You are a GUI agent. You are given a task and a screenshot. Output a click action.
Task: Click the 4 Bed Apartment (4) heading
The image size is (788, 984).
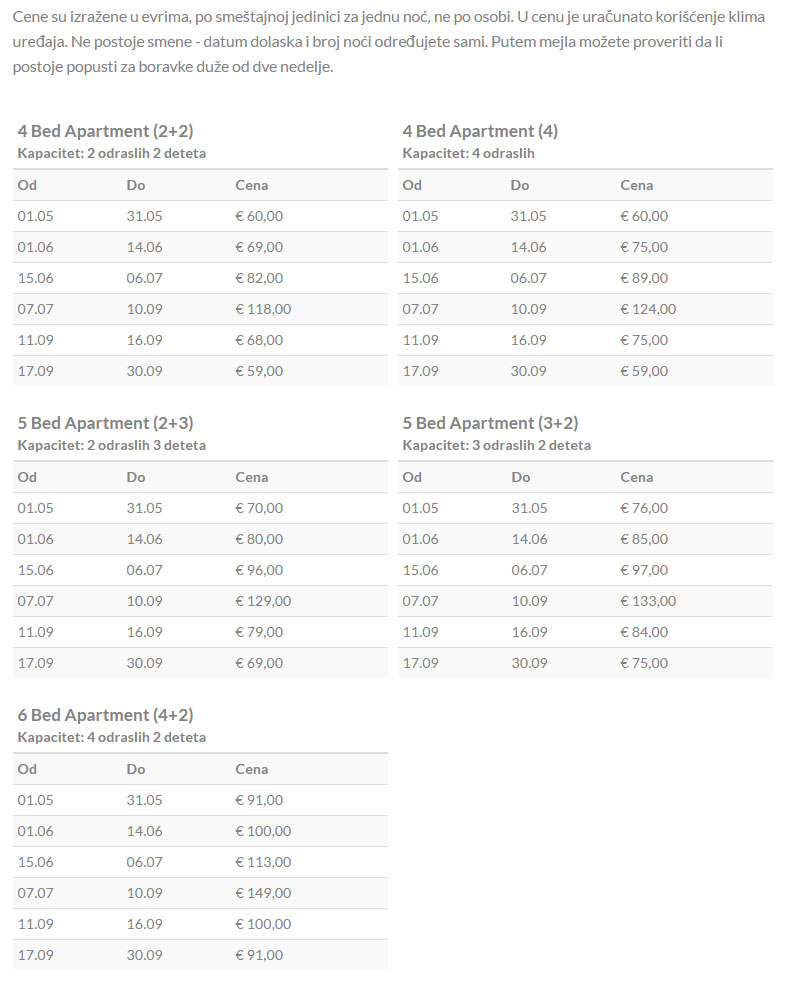[480, 131]
